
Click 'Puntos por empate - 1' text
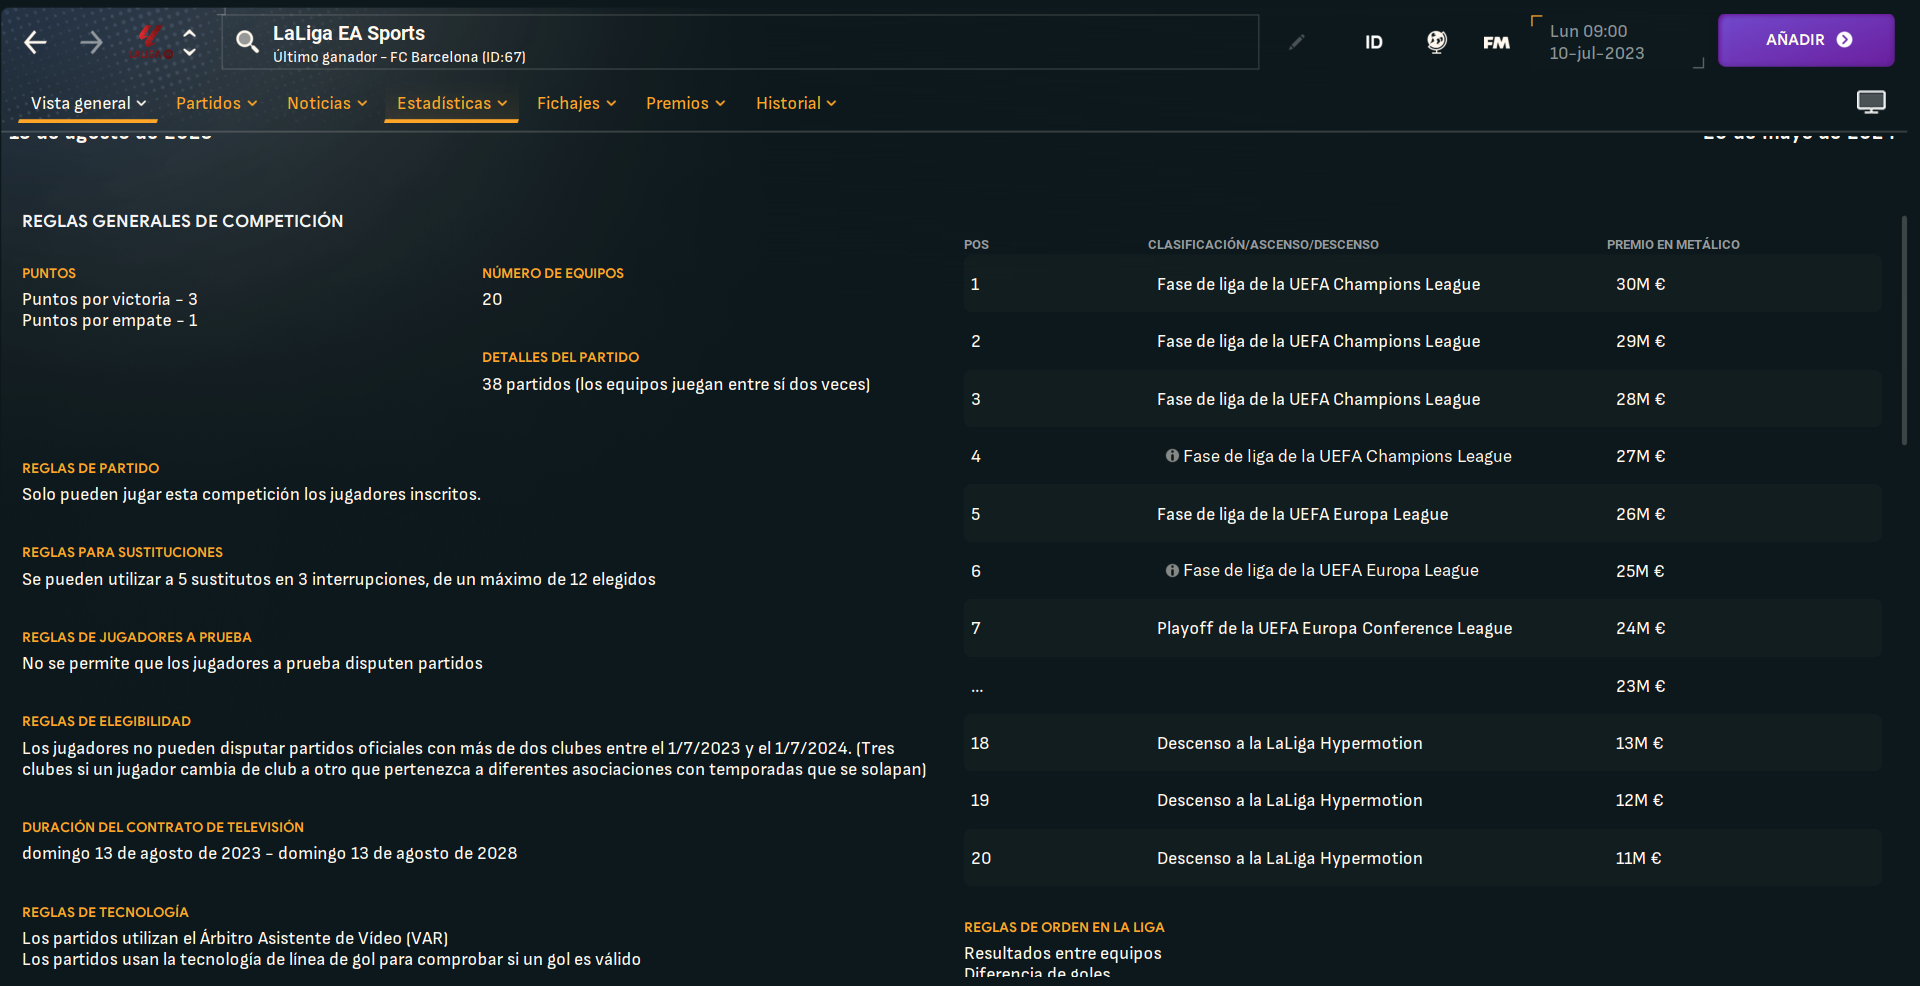(110, 320)
